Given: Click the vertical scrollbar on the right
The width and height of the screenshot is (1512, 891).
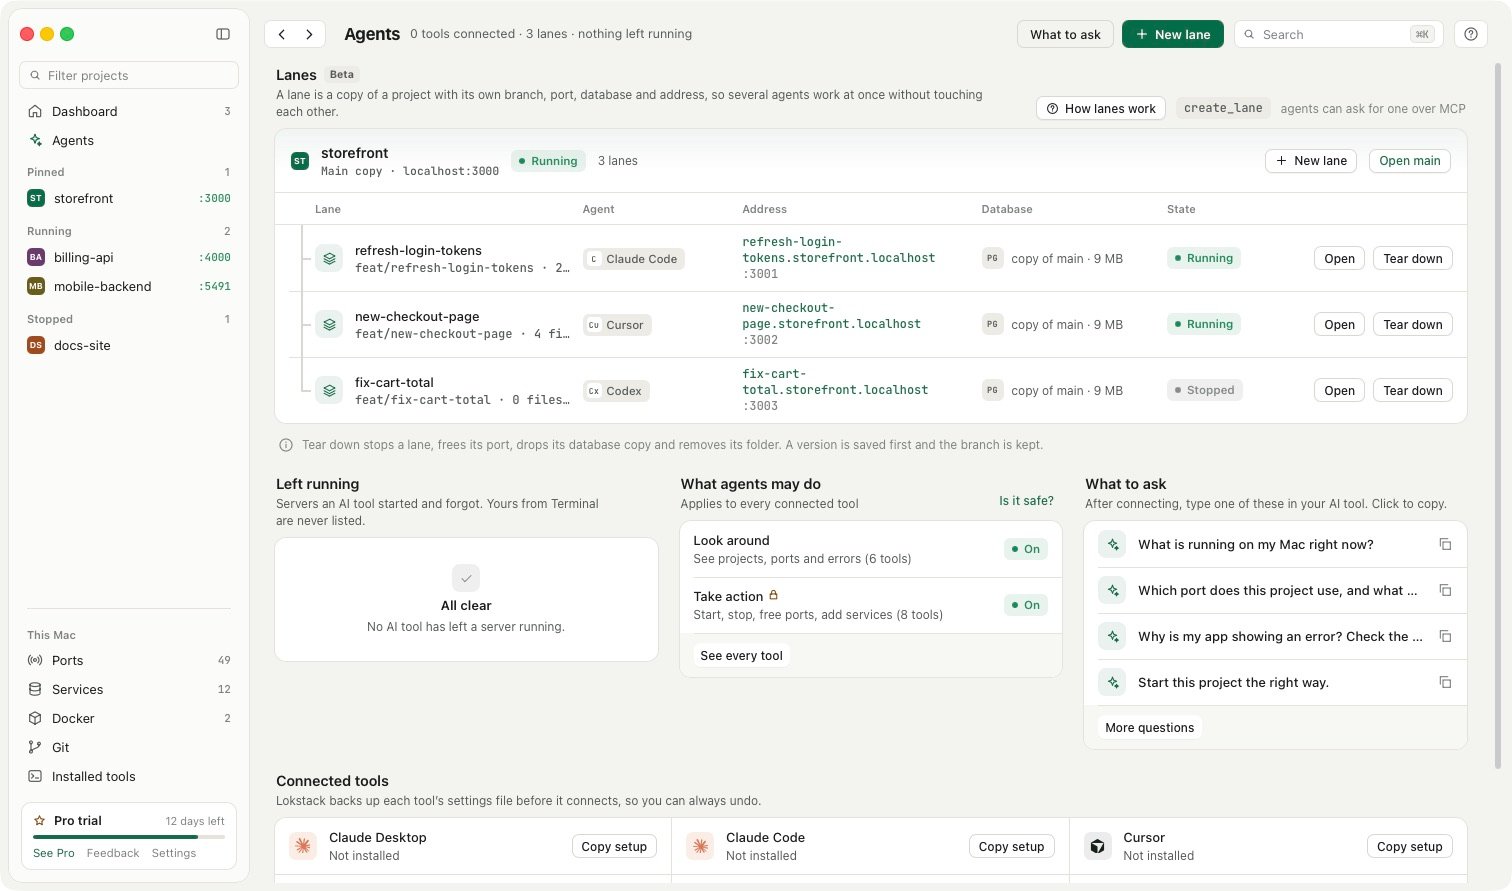Looking at the screenshot, I should (1497, 415).
